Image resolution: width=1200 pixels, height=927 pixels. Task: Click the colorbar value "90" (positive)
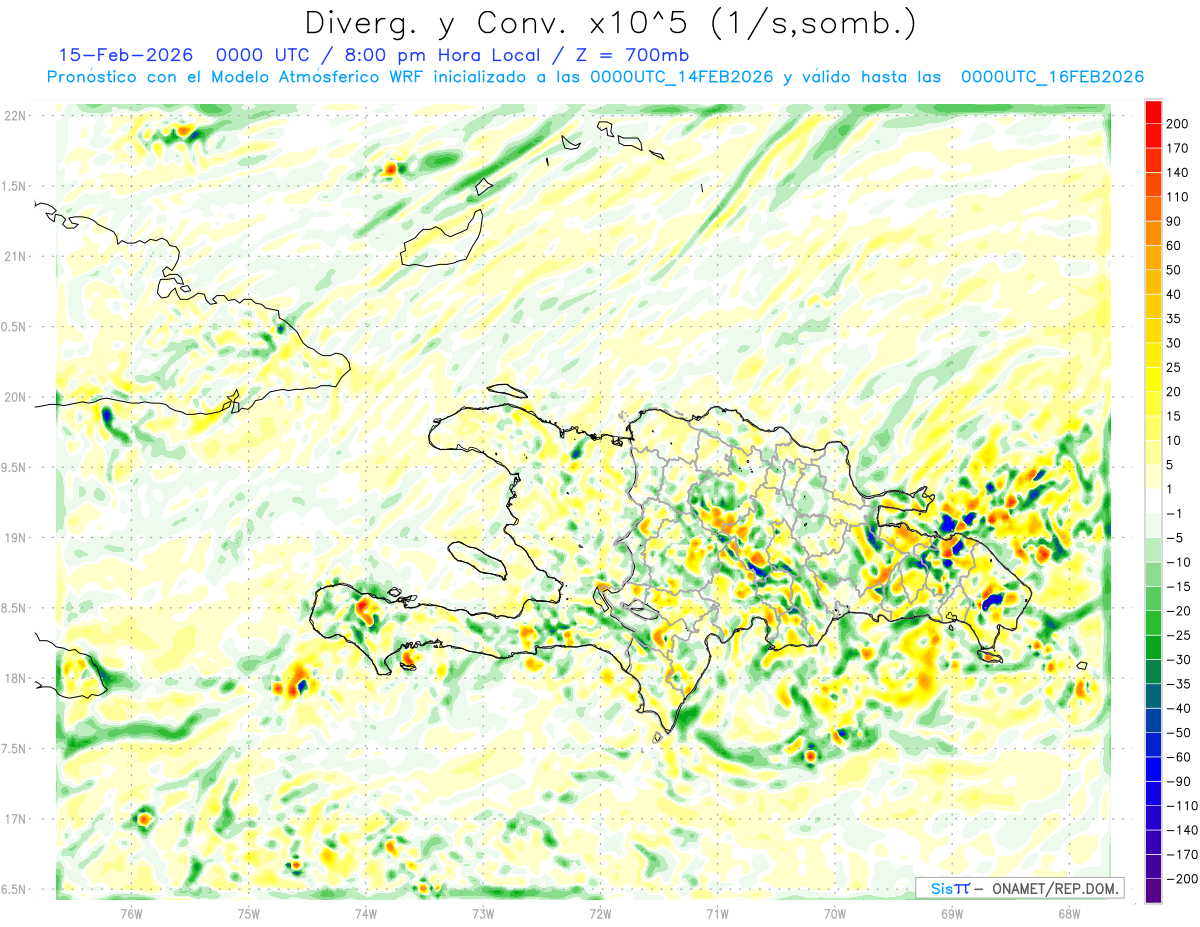point(1174,221)
